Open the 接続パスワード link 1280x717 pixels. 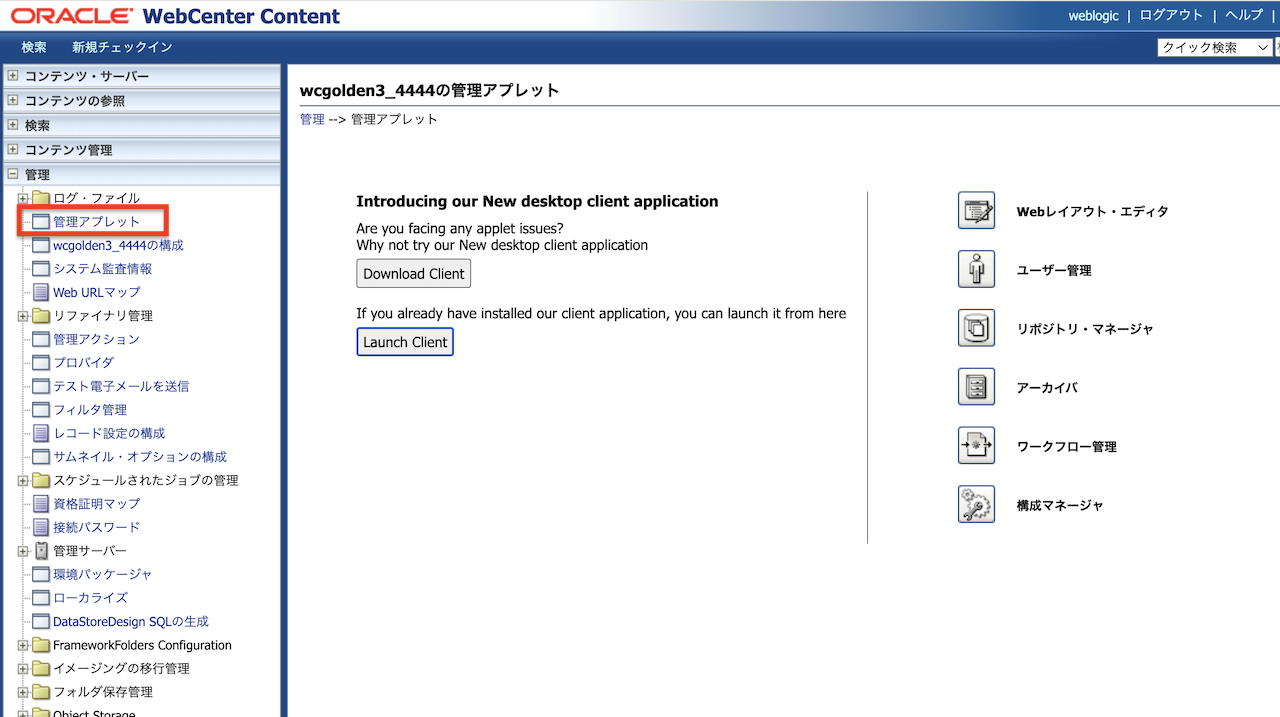pos(96,527)
